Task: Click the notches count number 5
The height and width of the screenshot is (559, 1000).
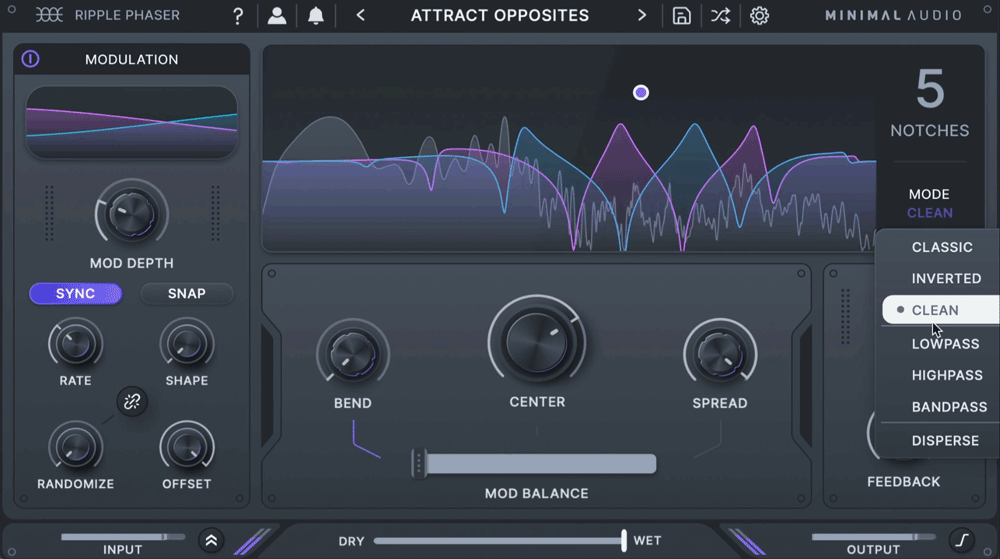Action: point(930,89)
